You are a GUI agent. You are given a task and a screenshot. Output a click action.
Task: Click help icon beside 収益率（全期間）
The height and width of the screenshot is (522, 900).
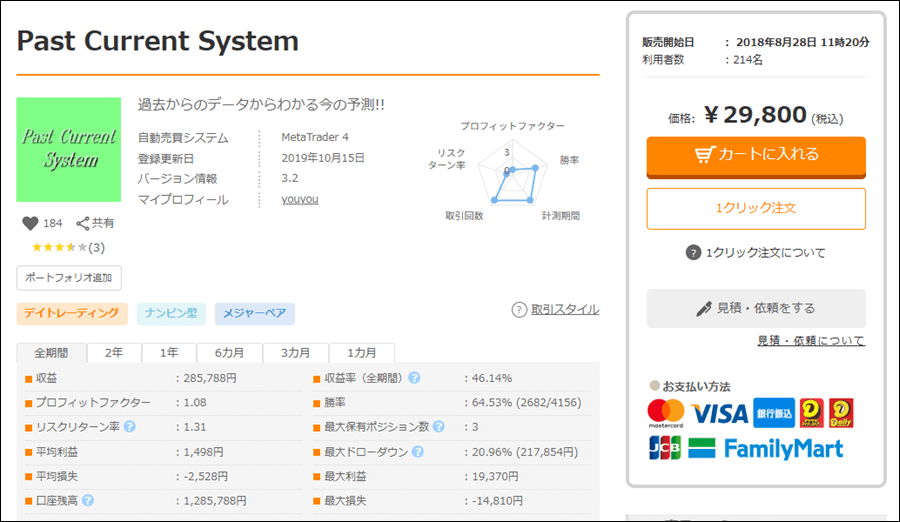click(x=414, y=378)
